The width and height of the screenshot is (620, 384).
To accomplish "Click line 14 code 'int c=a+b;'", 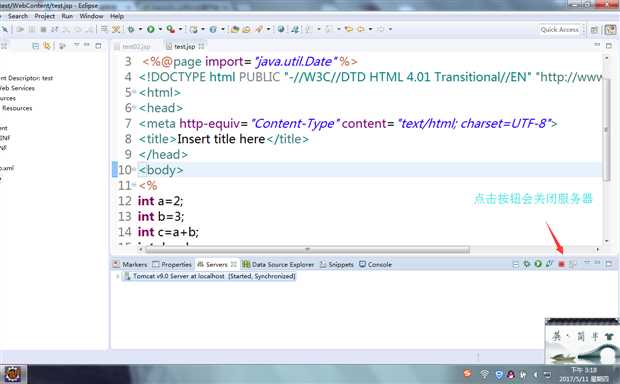I will (168, 232).
